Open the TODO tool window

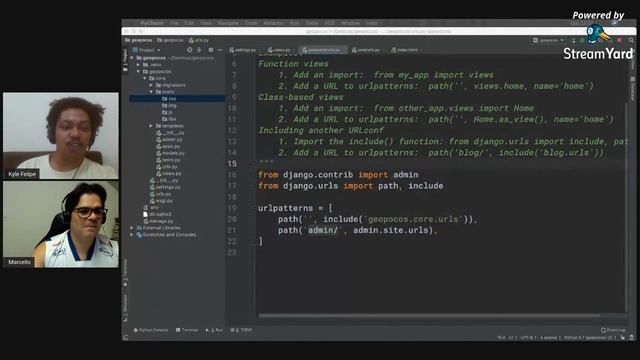241,330
